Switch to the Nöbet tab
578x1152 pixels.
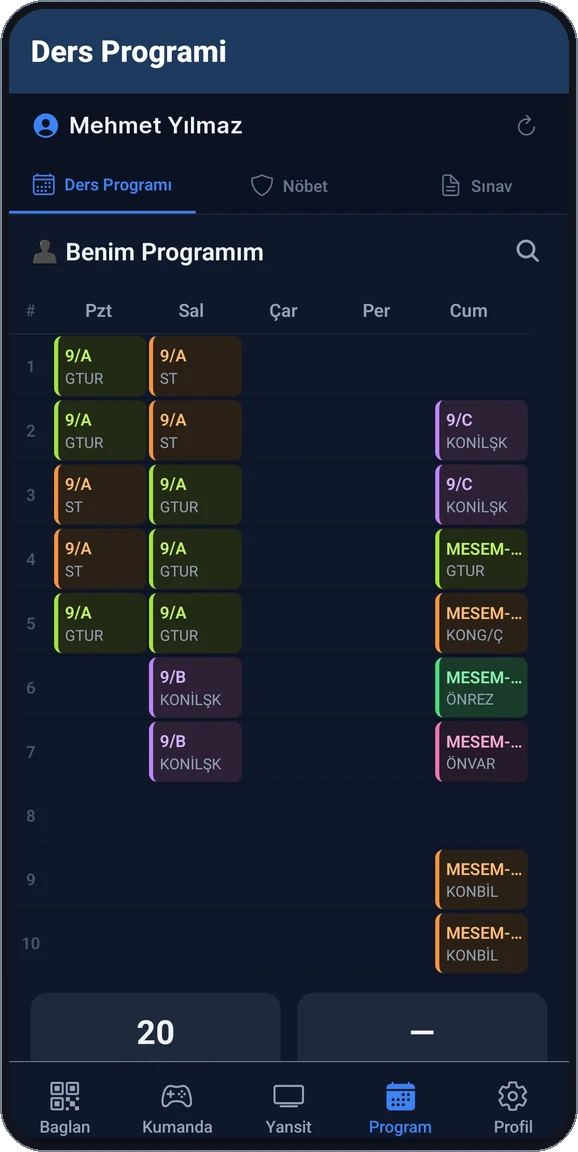(x=289, y=185)
